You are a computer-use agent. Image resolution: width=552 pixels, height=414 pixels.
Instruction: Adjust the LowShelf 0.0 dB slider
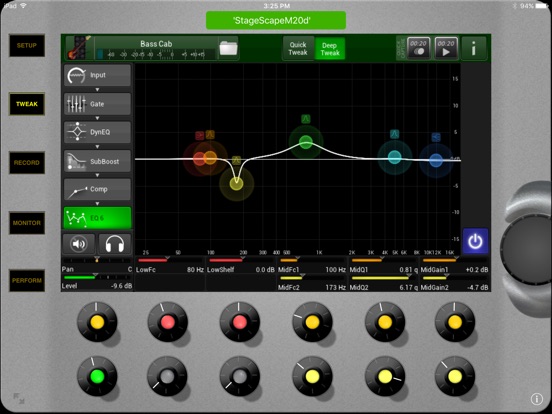click(x=241, y=260)
